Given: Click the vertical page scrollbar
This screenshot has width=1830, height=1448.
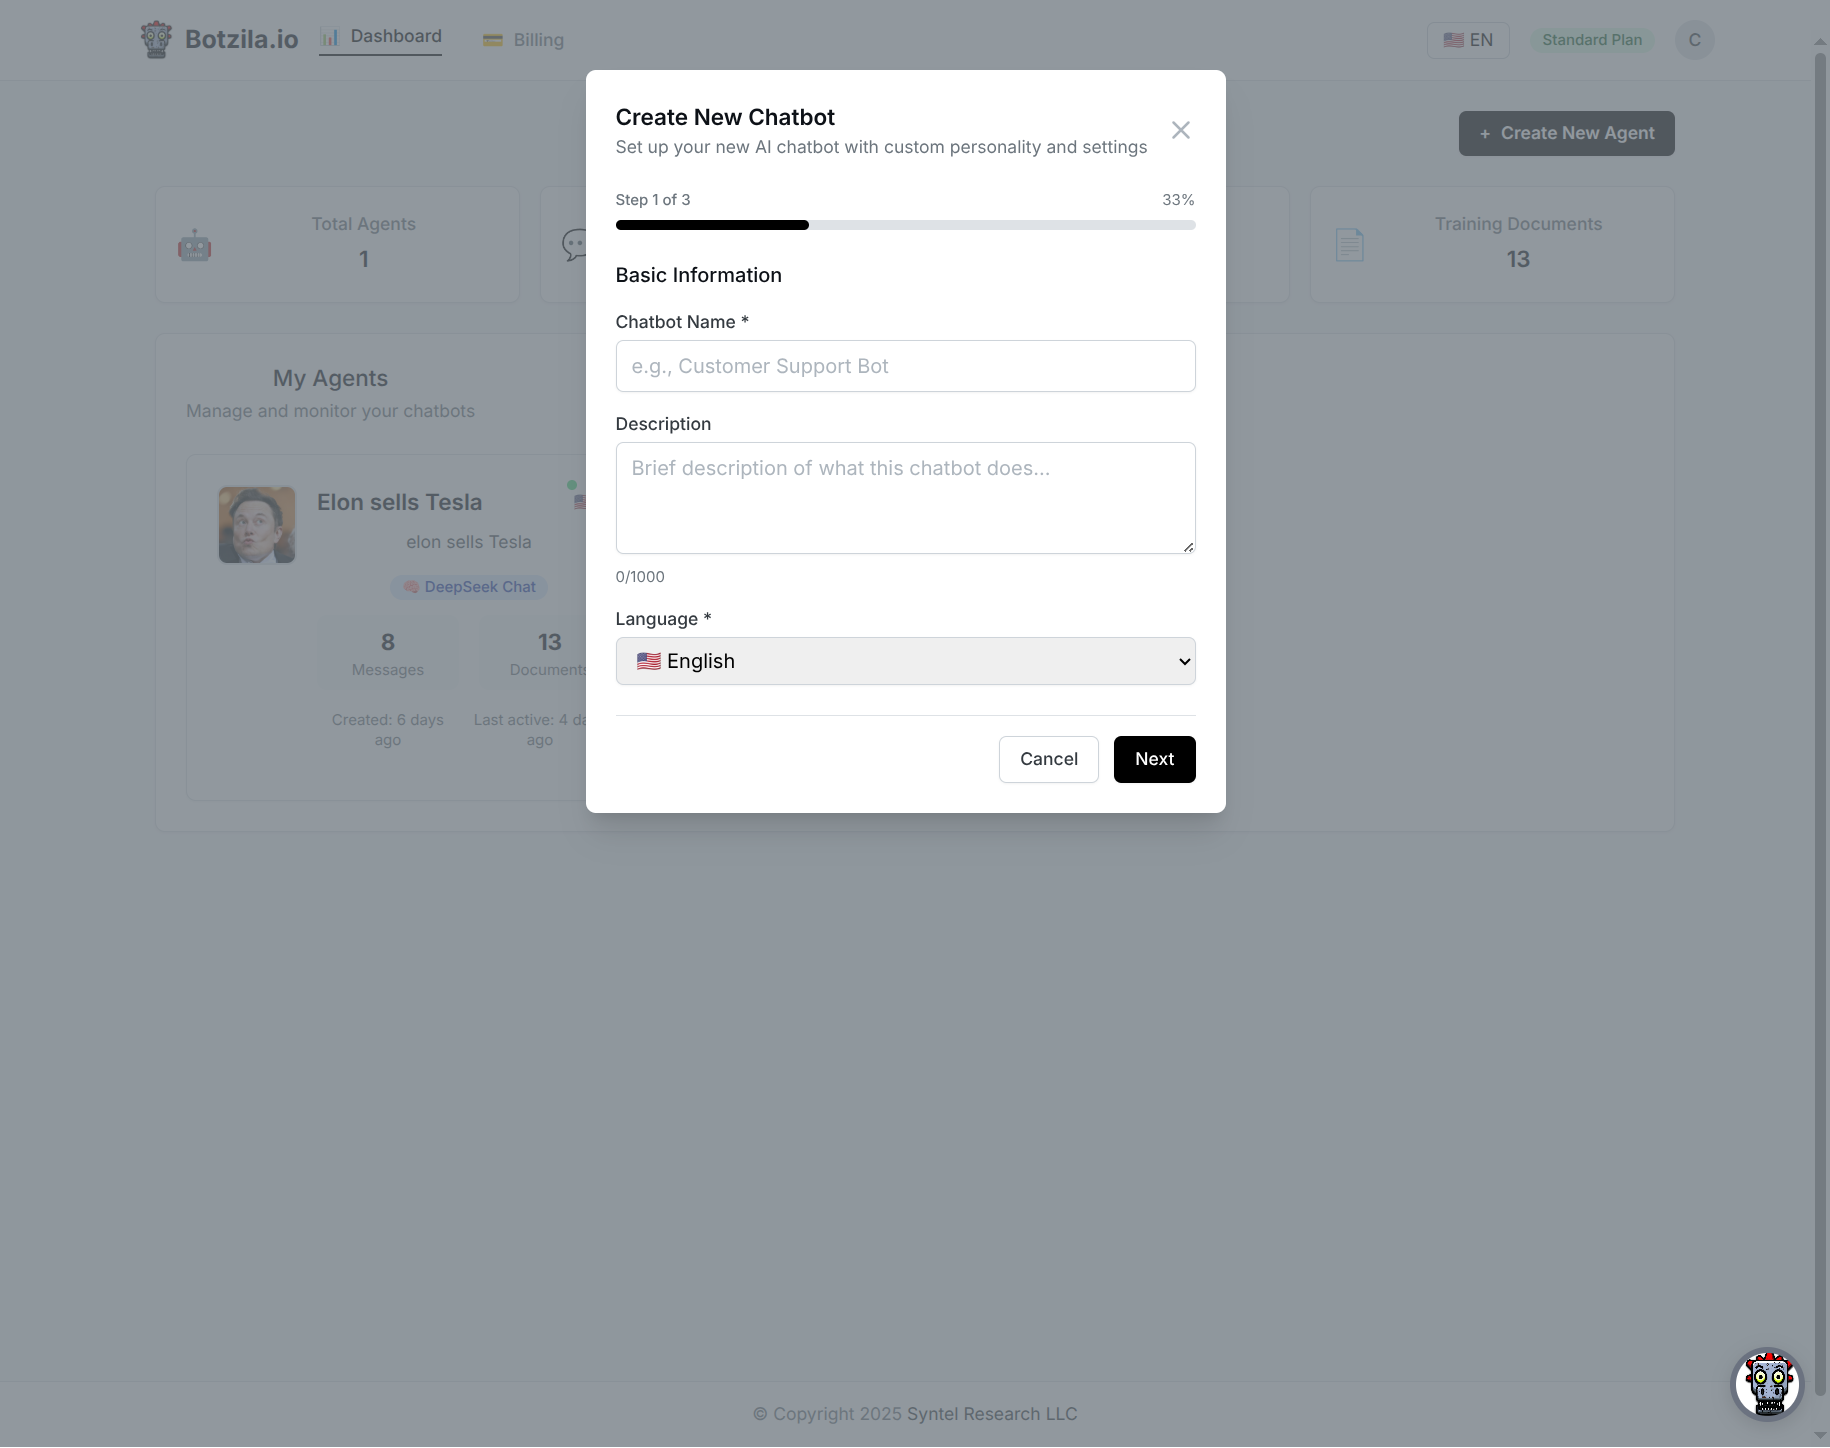Looking at the screenshot, I should click(1820, 725).
